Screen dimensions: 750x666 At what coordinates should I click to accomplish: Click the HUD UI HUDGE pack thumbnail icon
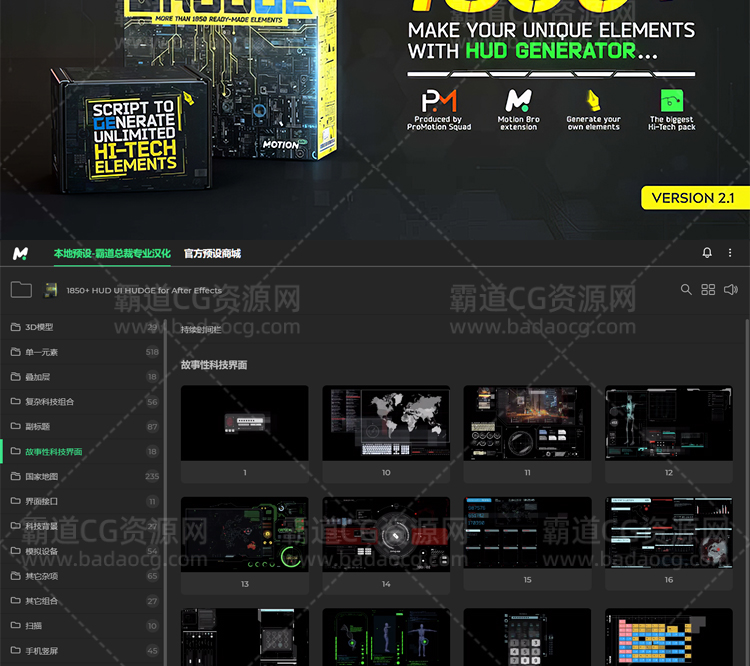51,290
